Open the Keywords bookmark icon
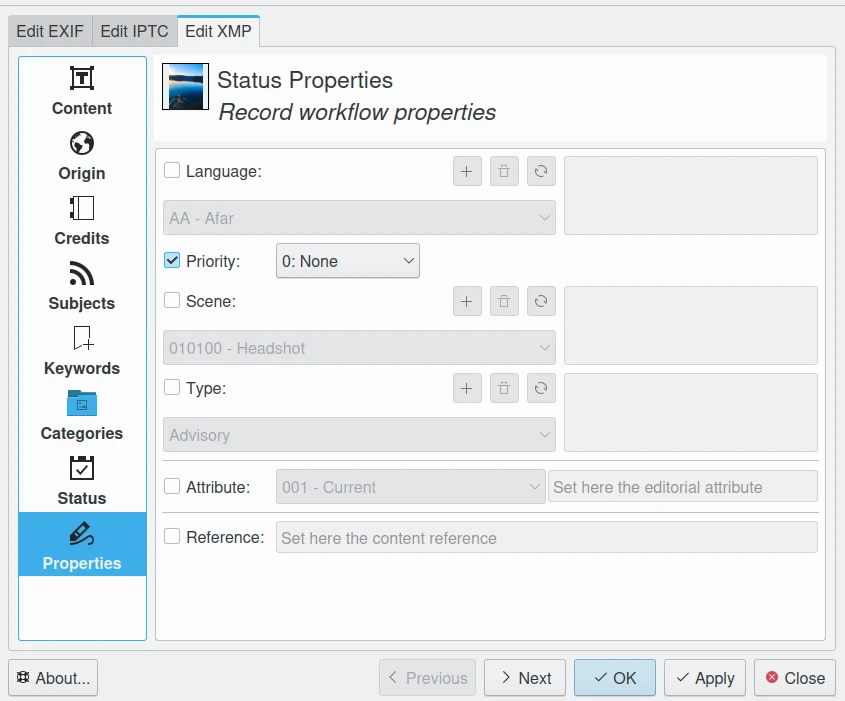The image size is (845, 701). click(82, 338)
